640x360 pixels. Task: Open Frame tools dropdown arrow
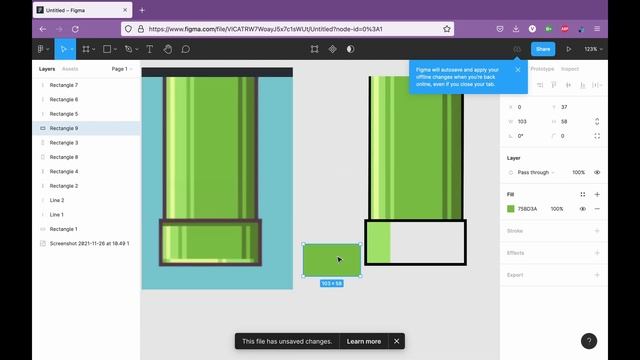(94, 49)
